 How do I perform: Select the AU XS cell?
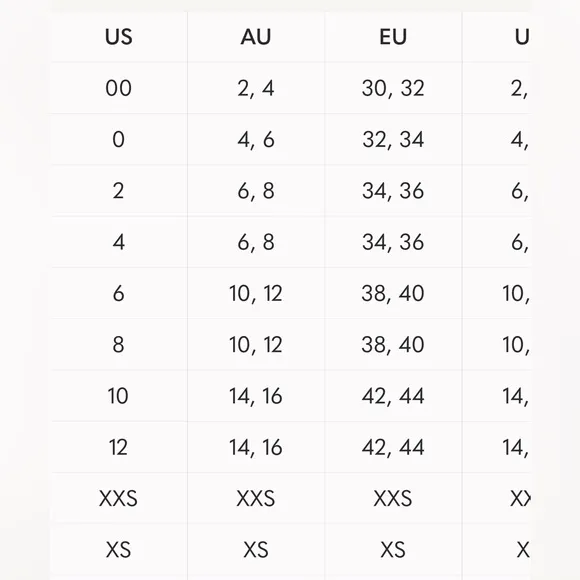click(256, 550)
